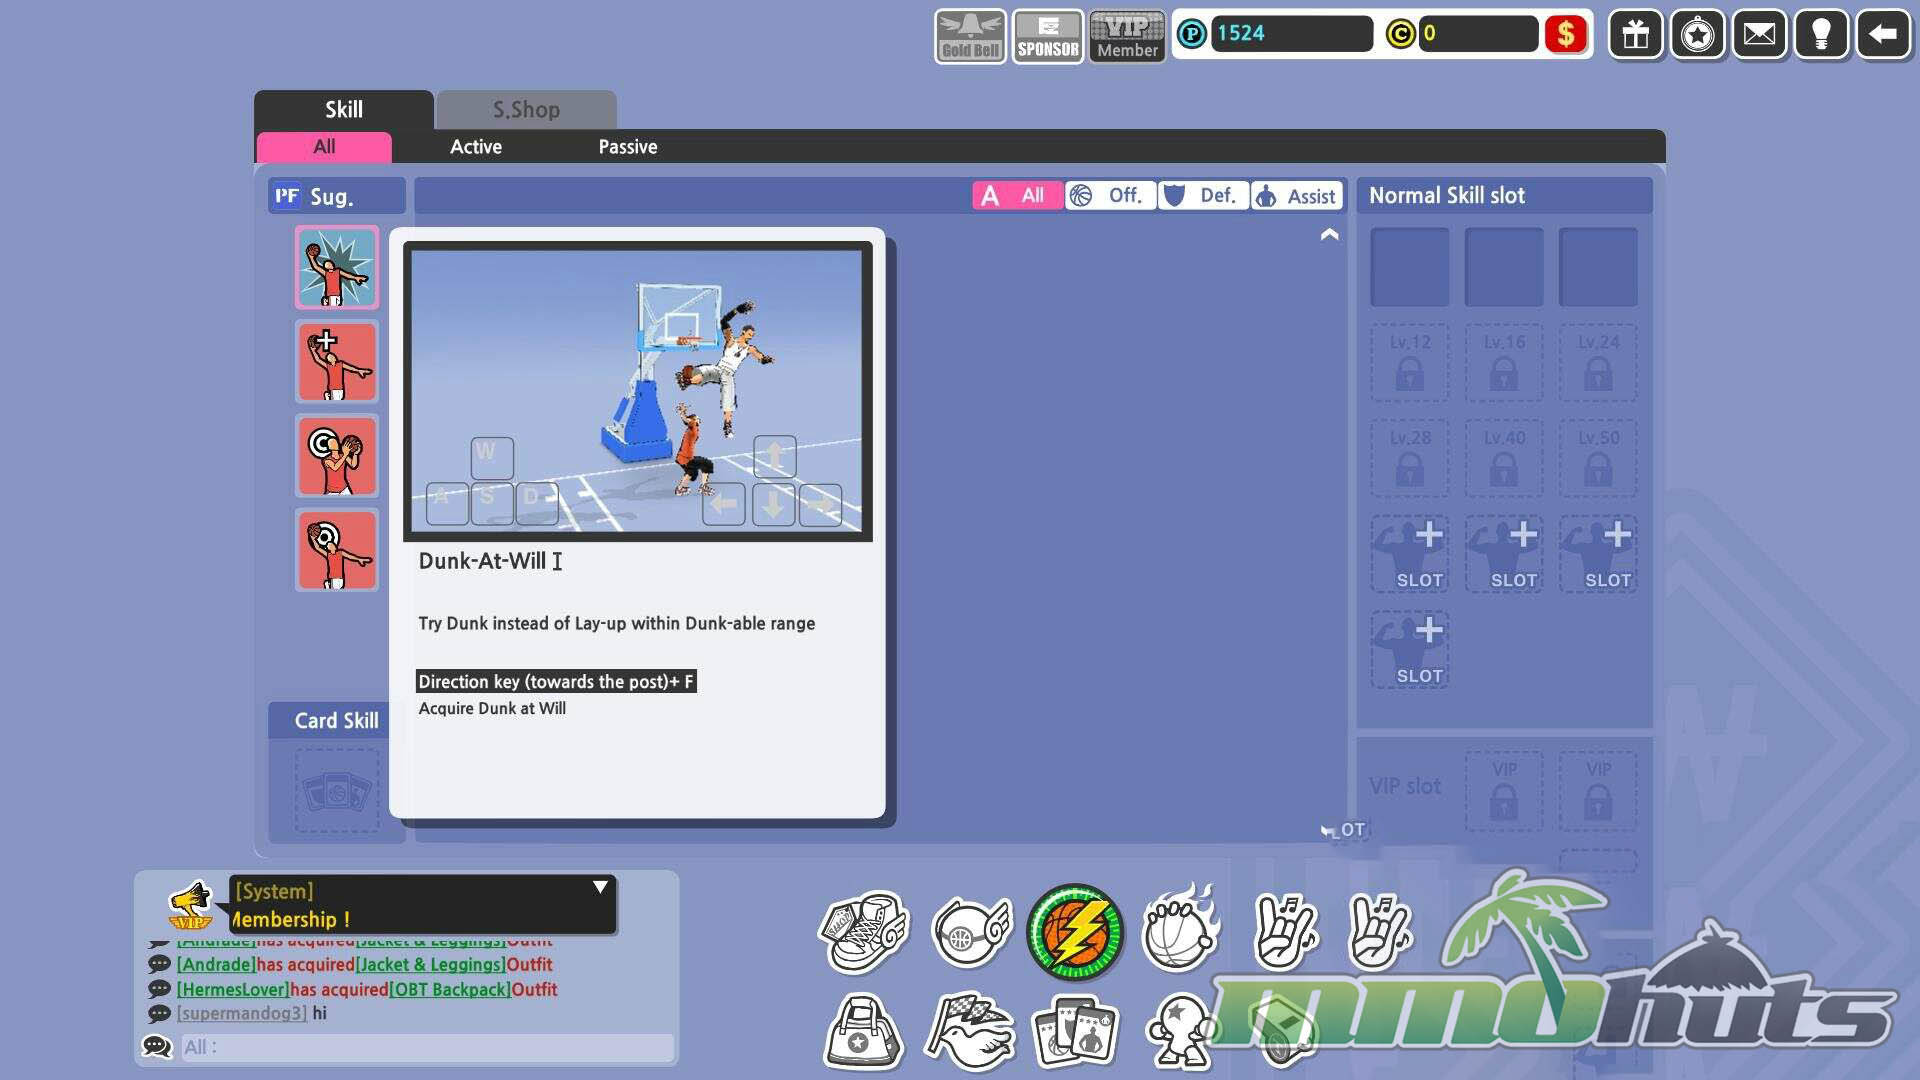Select the Dunk-At-Will skill thumbnail
The image size is (1920, 1080).
coord(337,267)
